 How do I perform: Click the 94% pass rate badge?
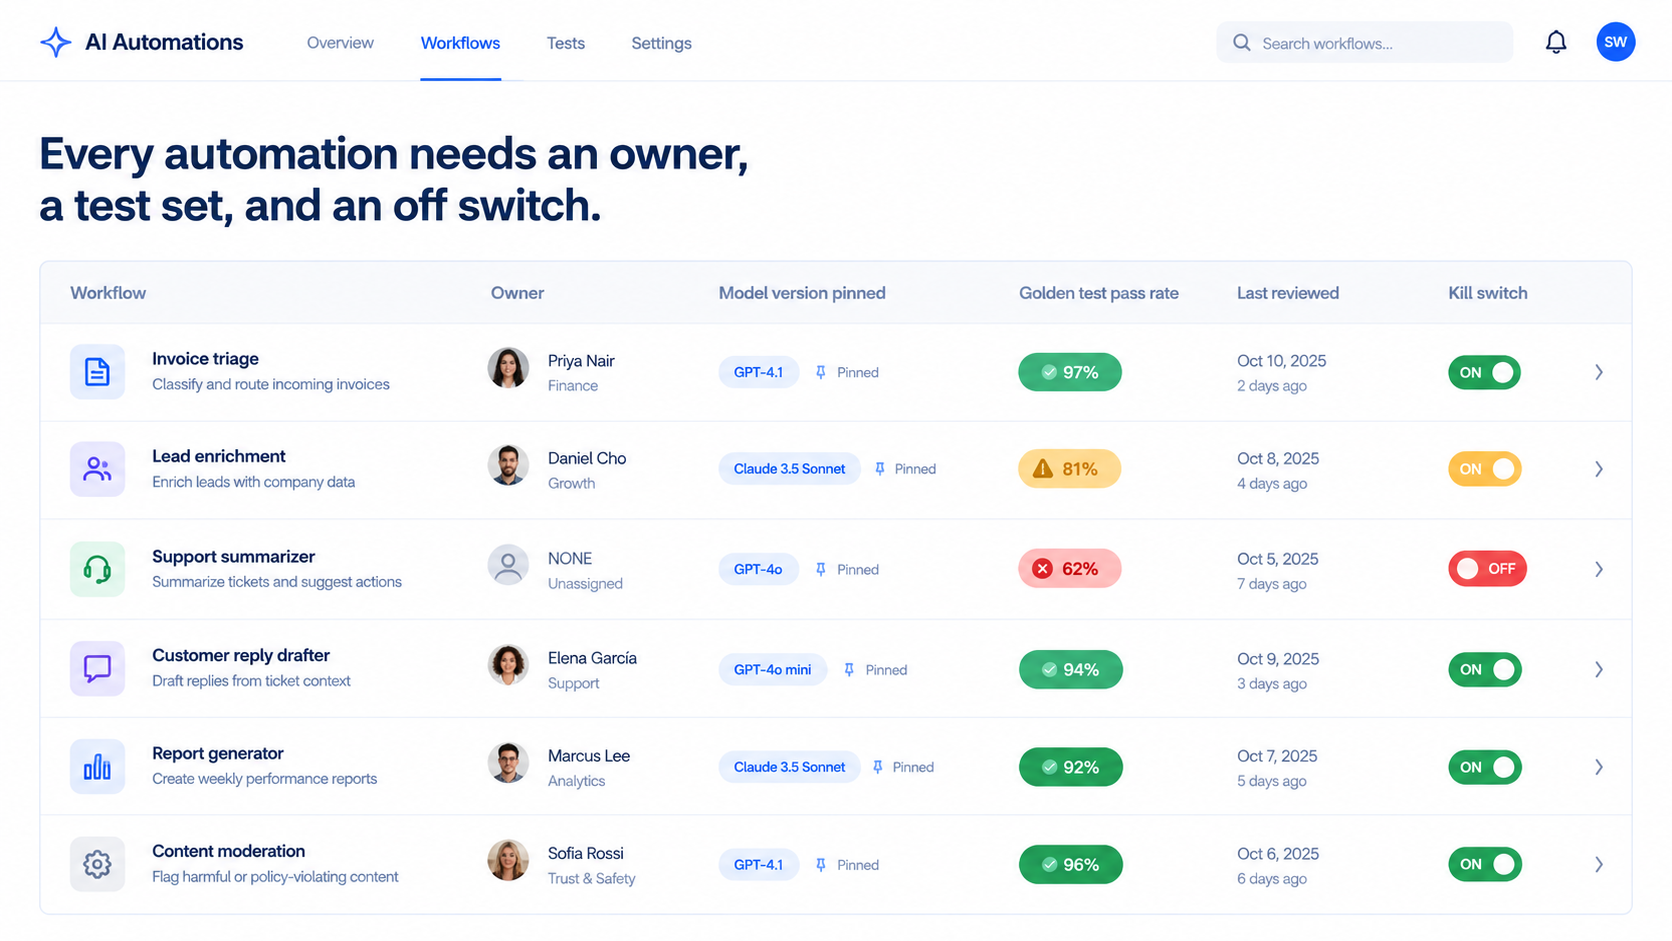pos(1070,669)
